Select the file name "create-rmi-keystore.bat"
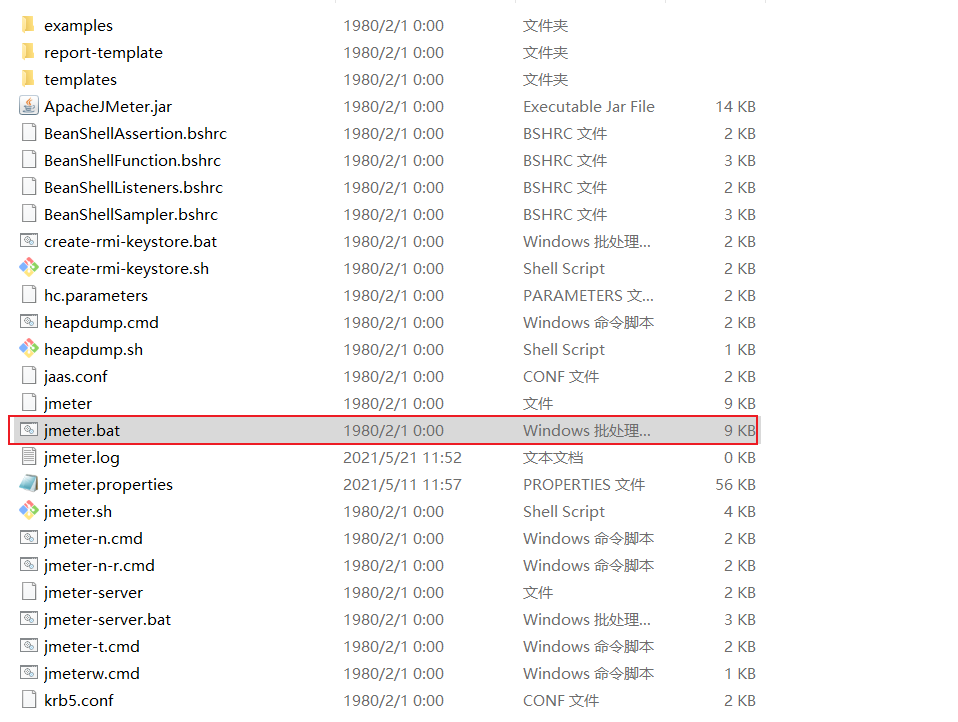 pyautogui.click(x=130, y=241)
